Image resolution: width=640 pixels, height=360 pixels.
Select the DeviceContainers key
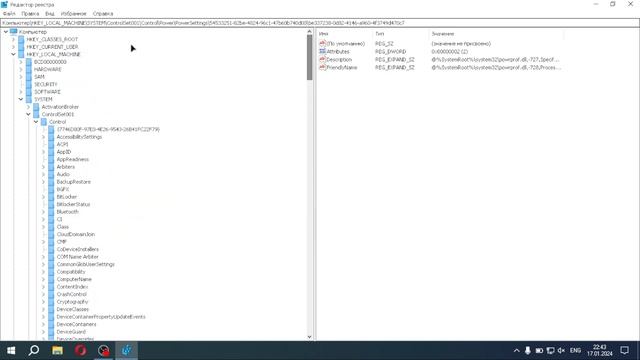76,324
